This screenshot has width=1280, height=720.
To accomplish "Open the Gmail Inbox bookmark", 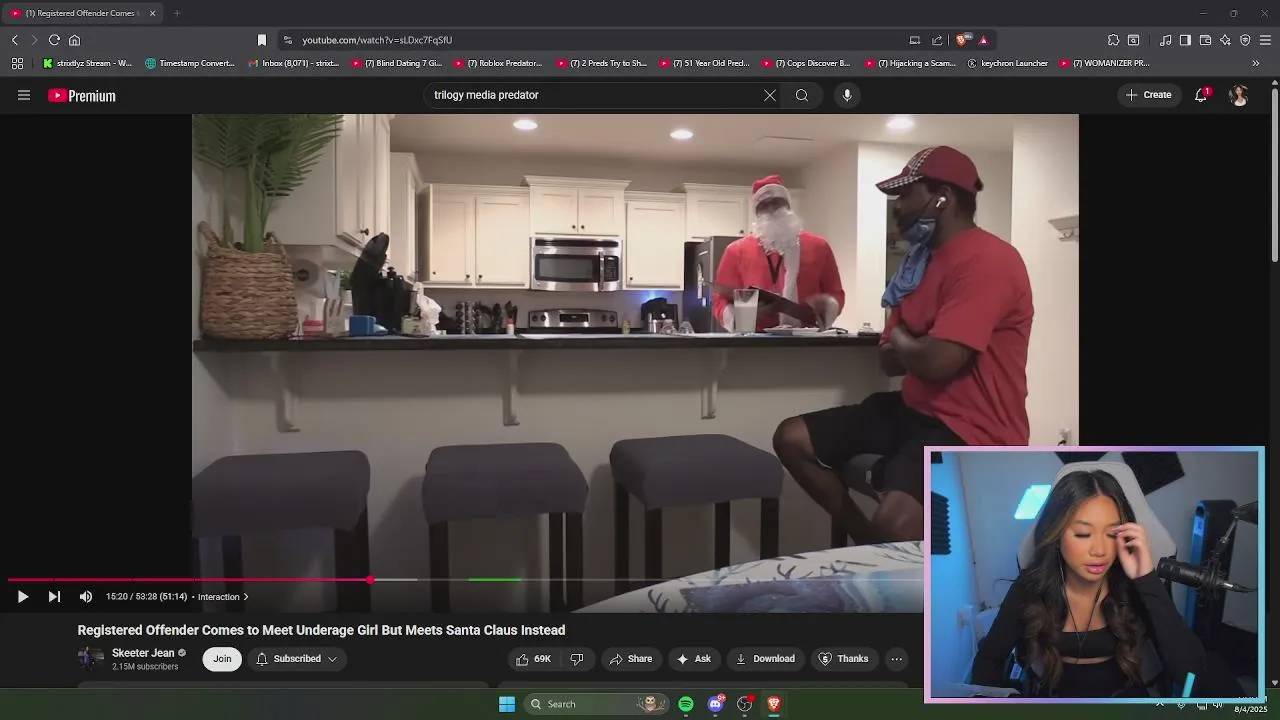I will point(293,63).
